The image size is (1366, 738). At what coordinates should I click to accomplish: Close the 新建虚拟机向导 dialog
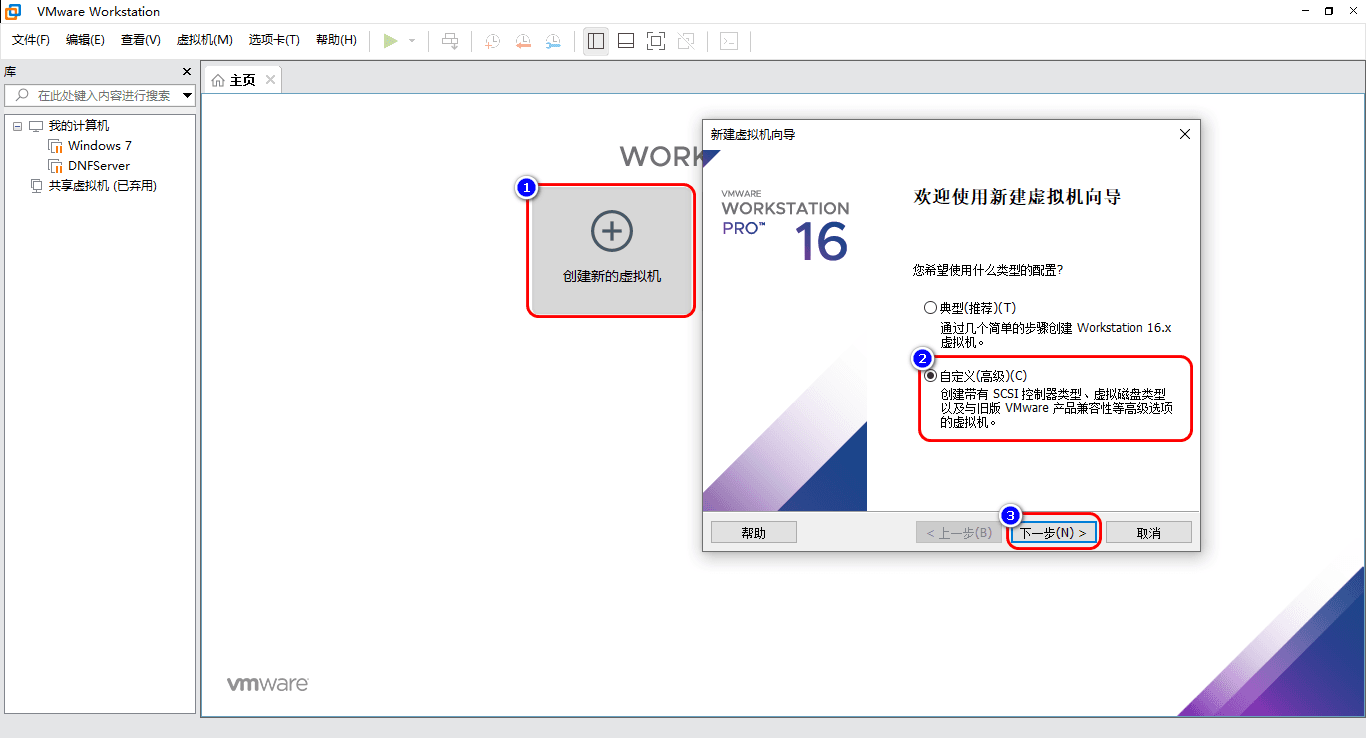click(1185, 134)
